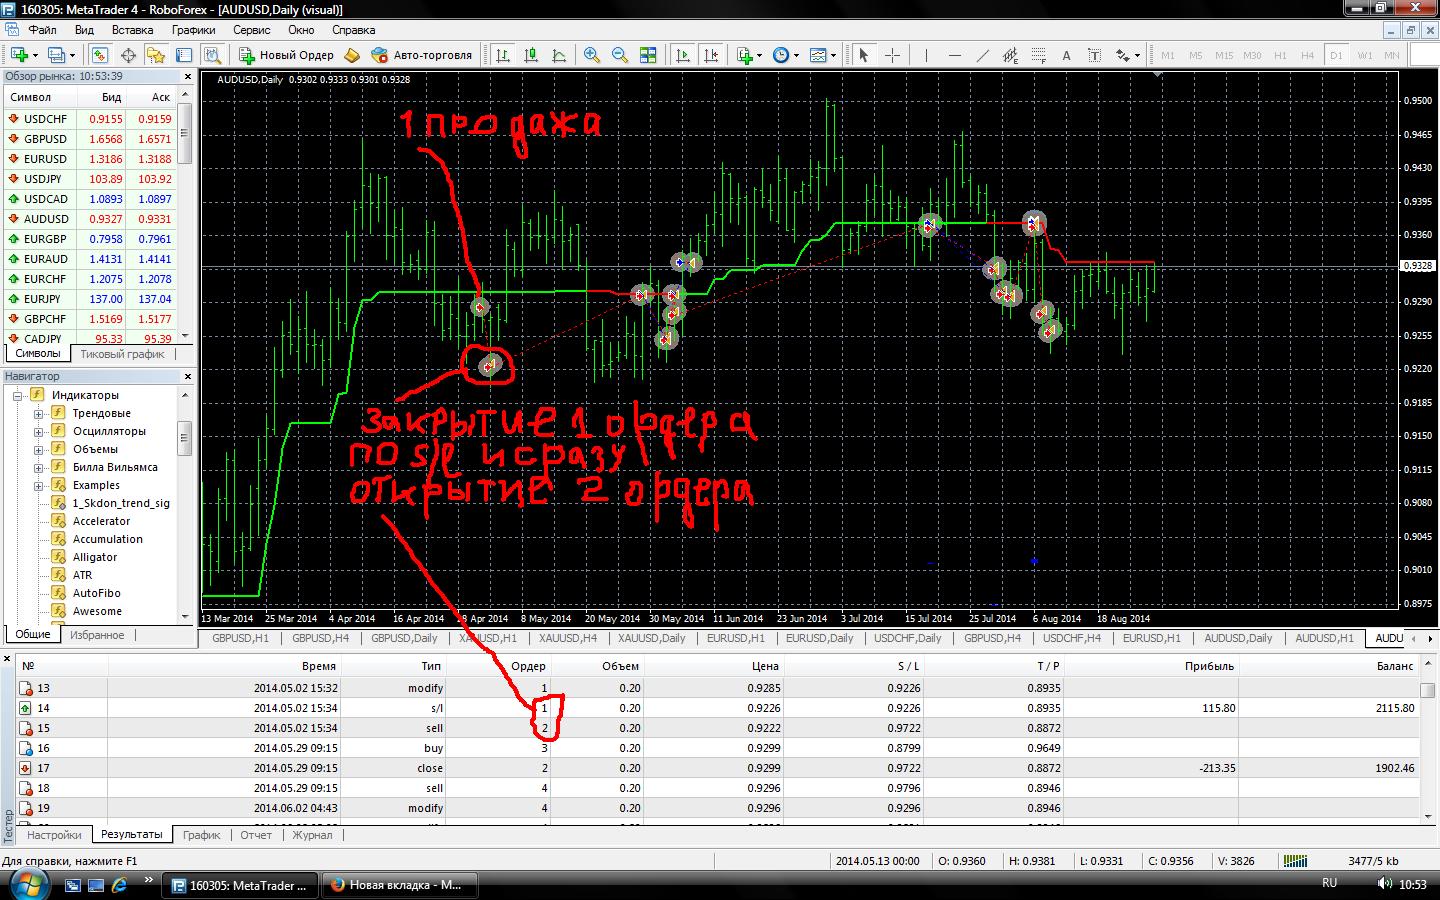Draw a trendline

tap(982, 55)
